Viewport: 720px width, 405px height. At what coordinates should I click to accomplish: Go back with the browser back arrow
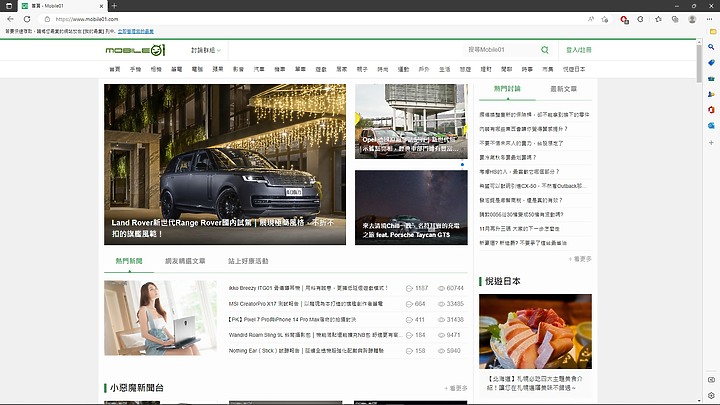tap(10, 19)
